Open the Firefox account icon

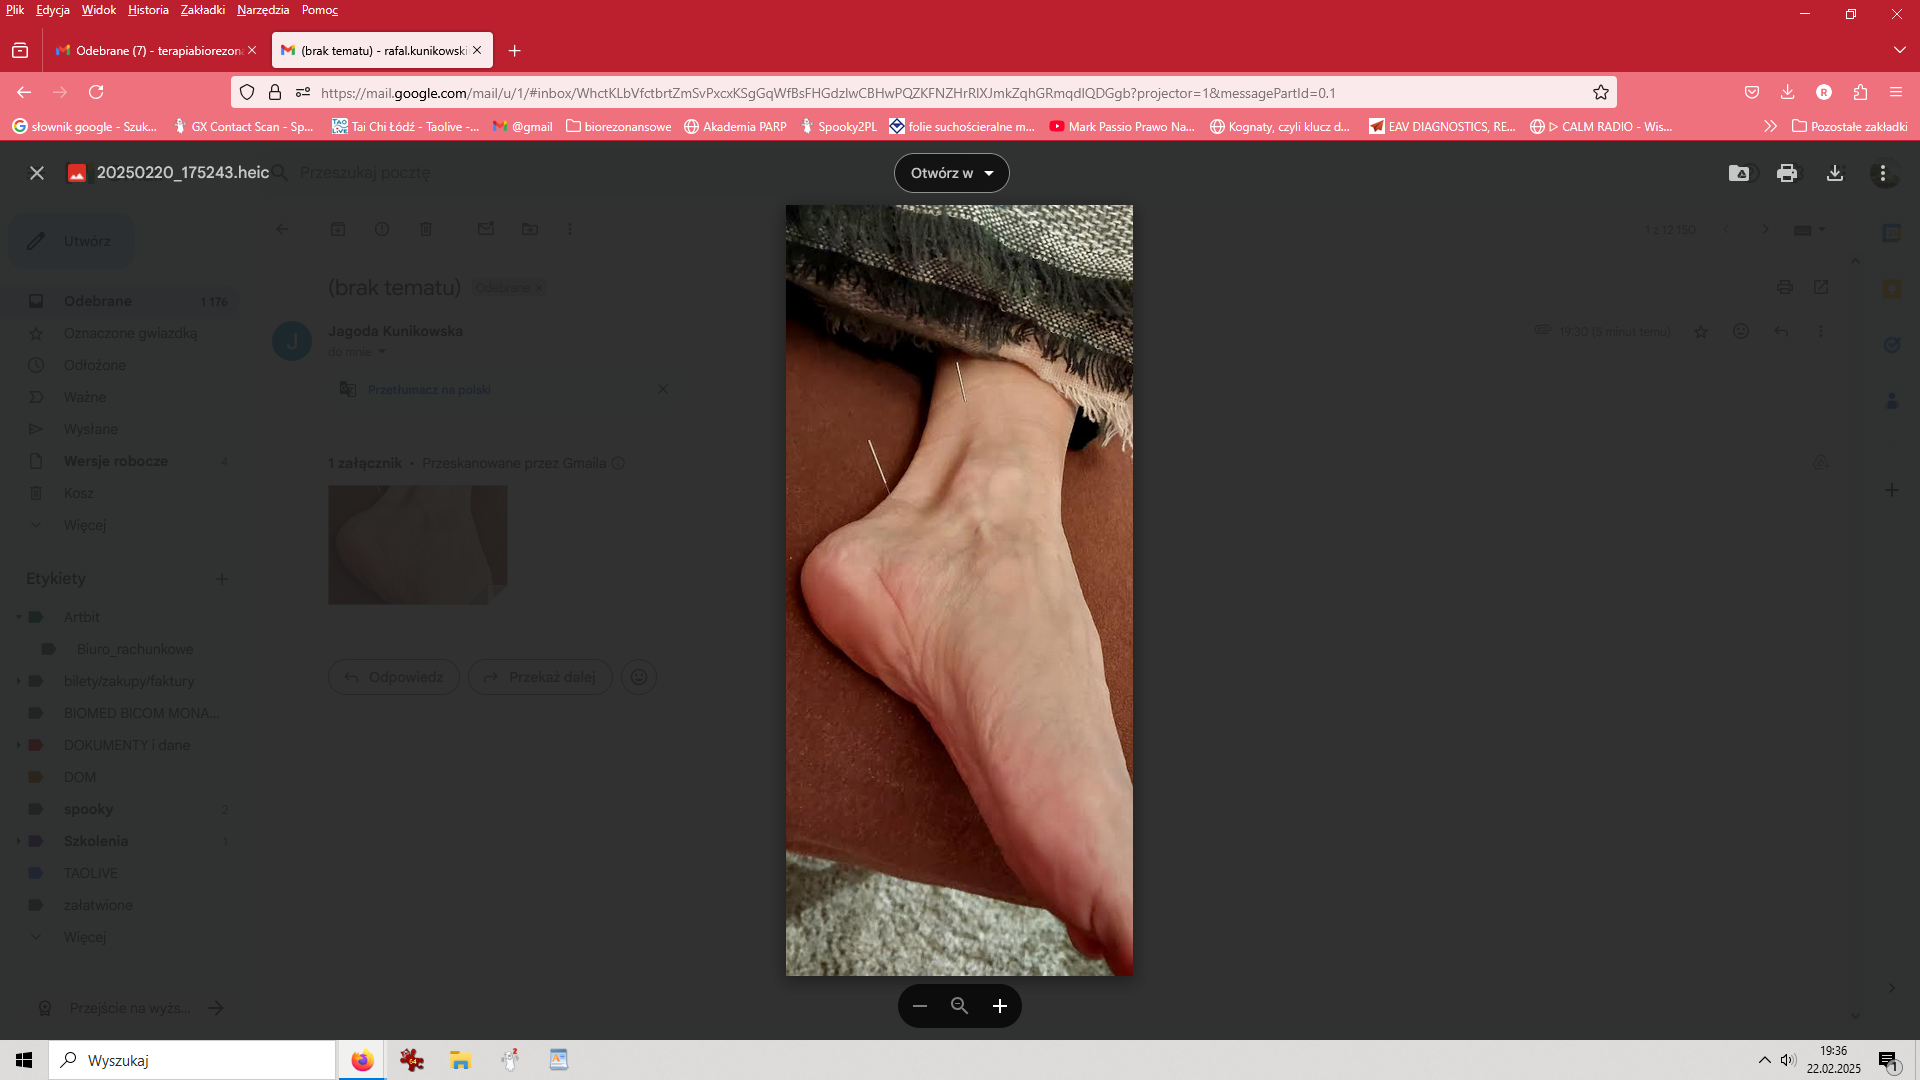tap(1824, 92)
